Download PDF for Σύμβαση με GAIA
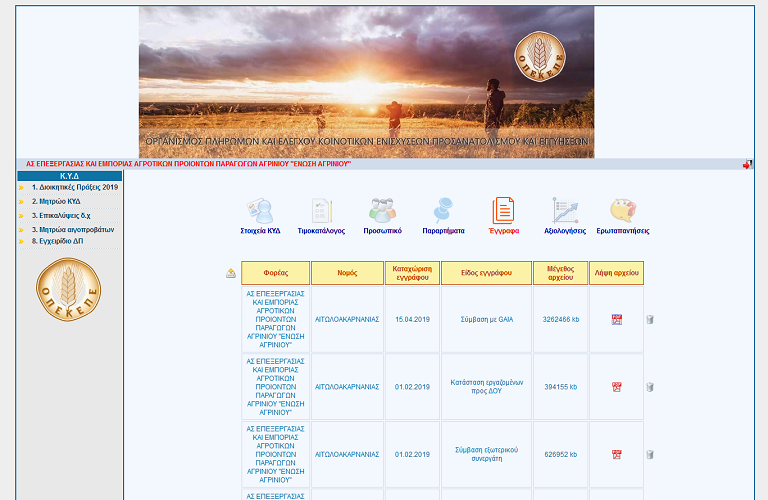Image resolution: width=768 pixels, height=500 pixels. (616, 320)
